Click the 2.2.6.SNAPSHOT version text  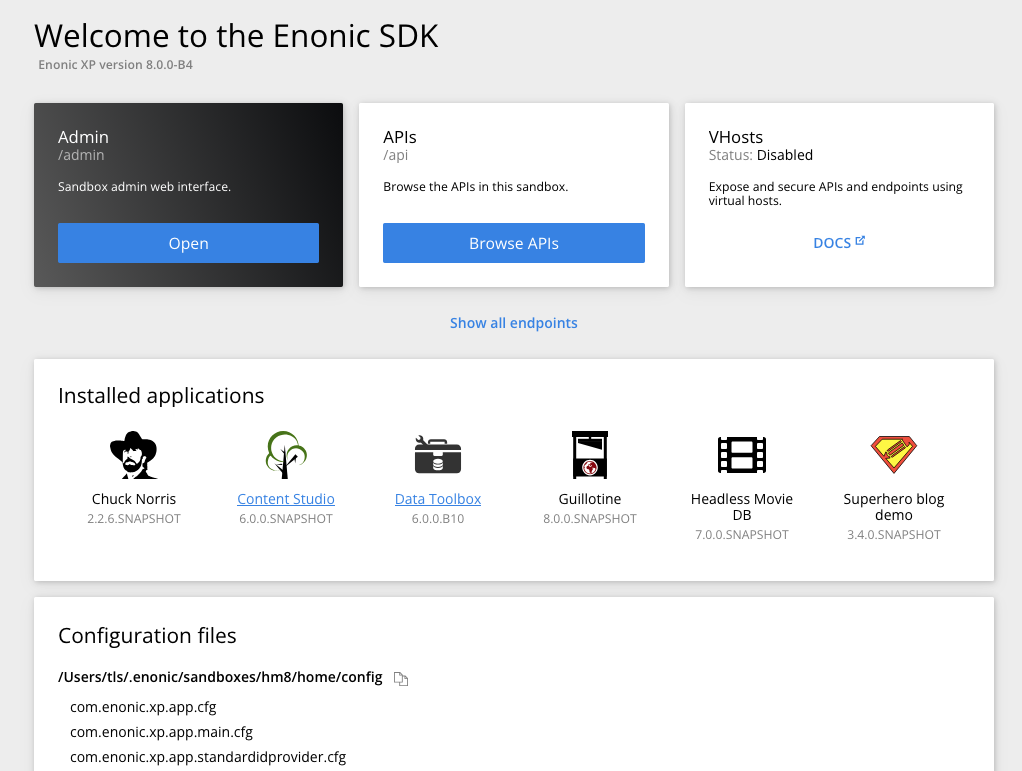click(134, 519)
